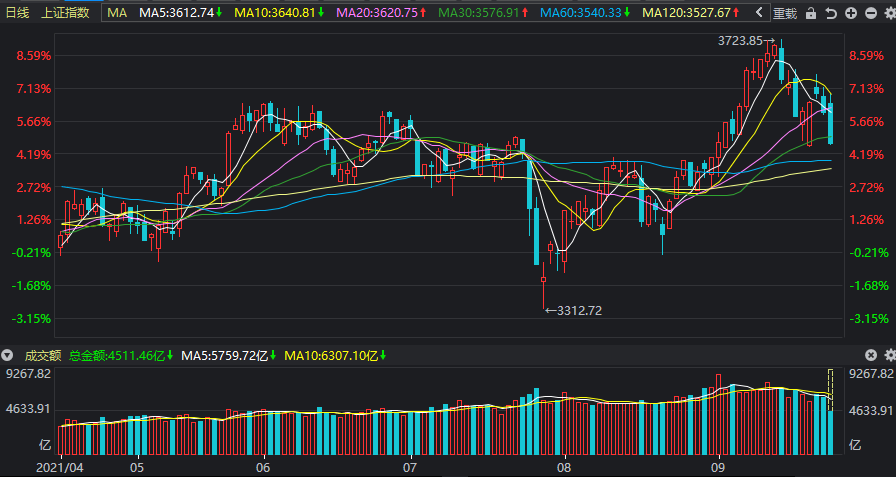The height and width of the screenshot is (477, 896).
Task: Toggle the MA5:3612.74 line label
Action: coord(181,13)
